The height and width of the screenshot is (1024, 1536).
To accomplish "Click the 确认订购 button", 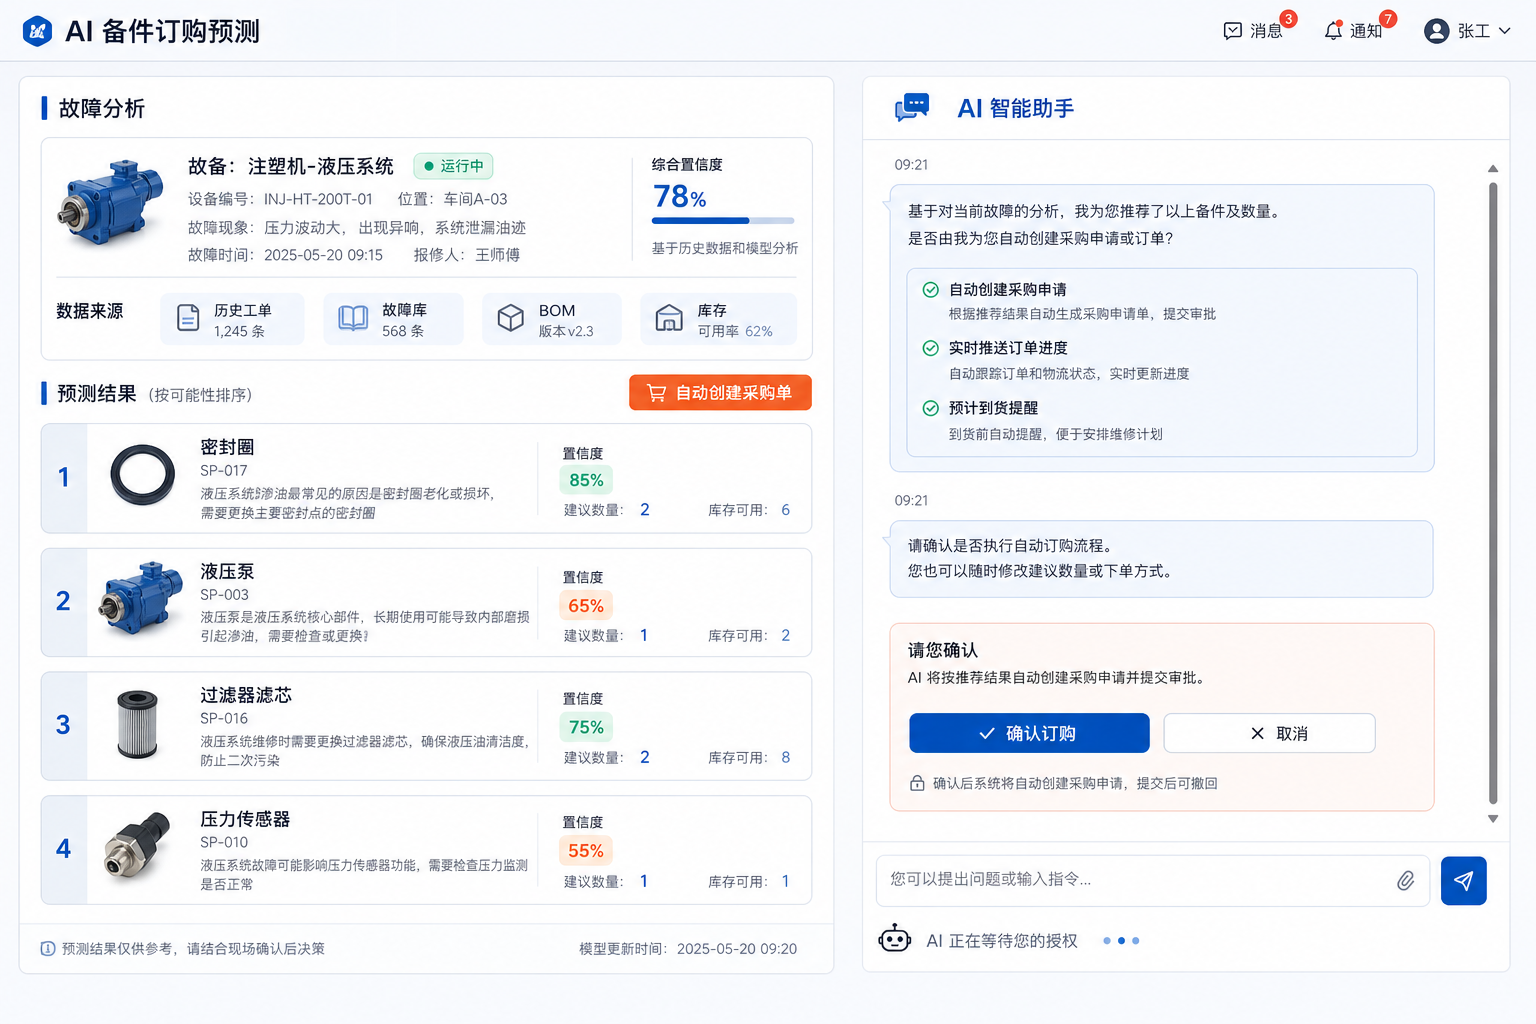I will 1029,733.
